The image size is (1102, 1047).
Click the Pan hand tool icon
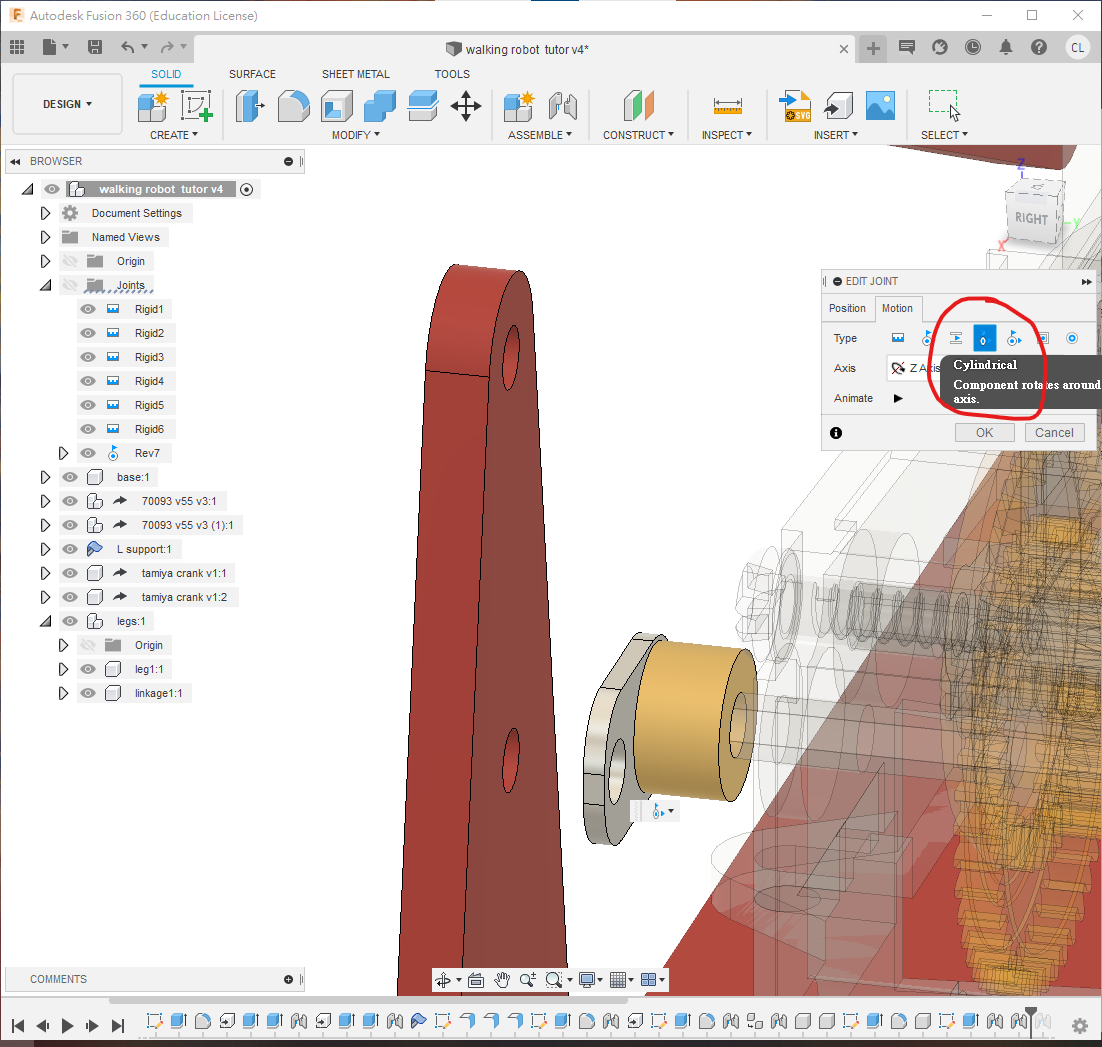click(x=502, y=980)
